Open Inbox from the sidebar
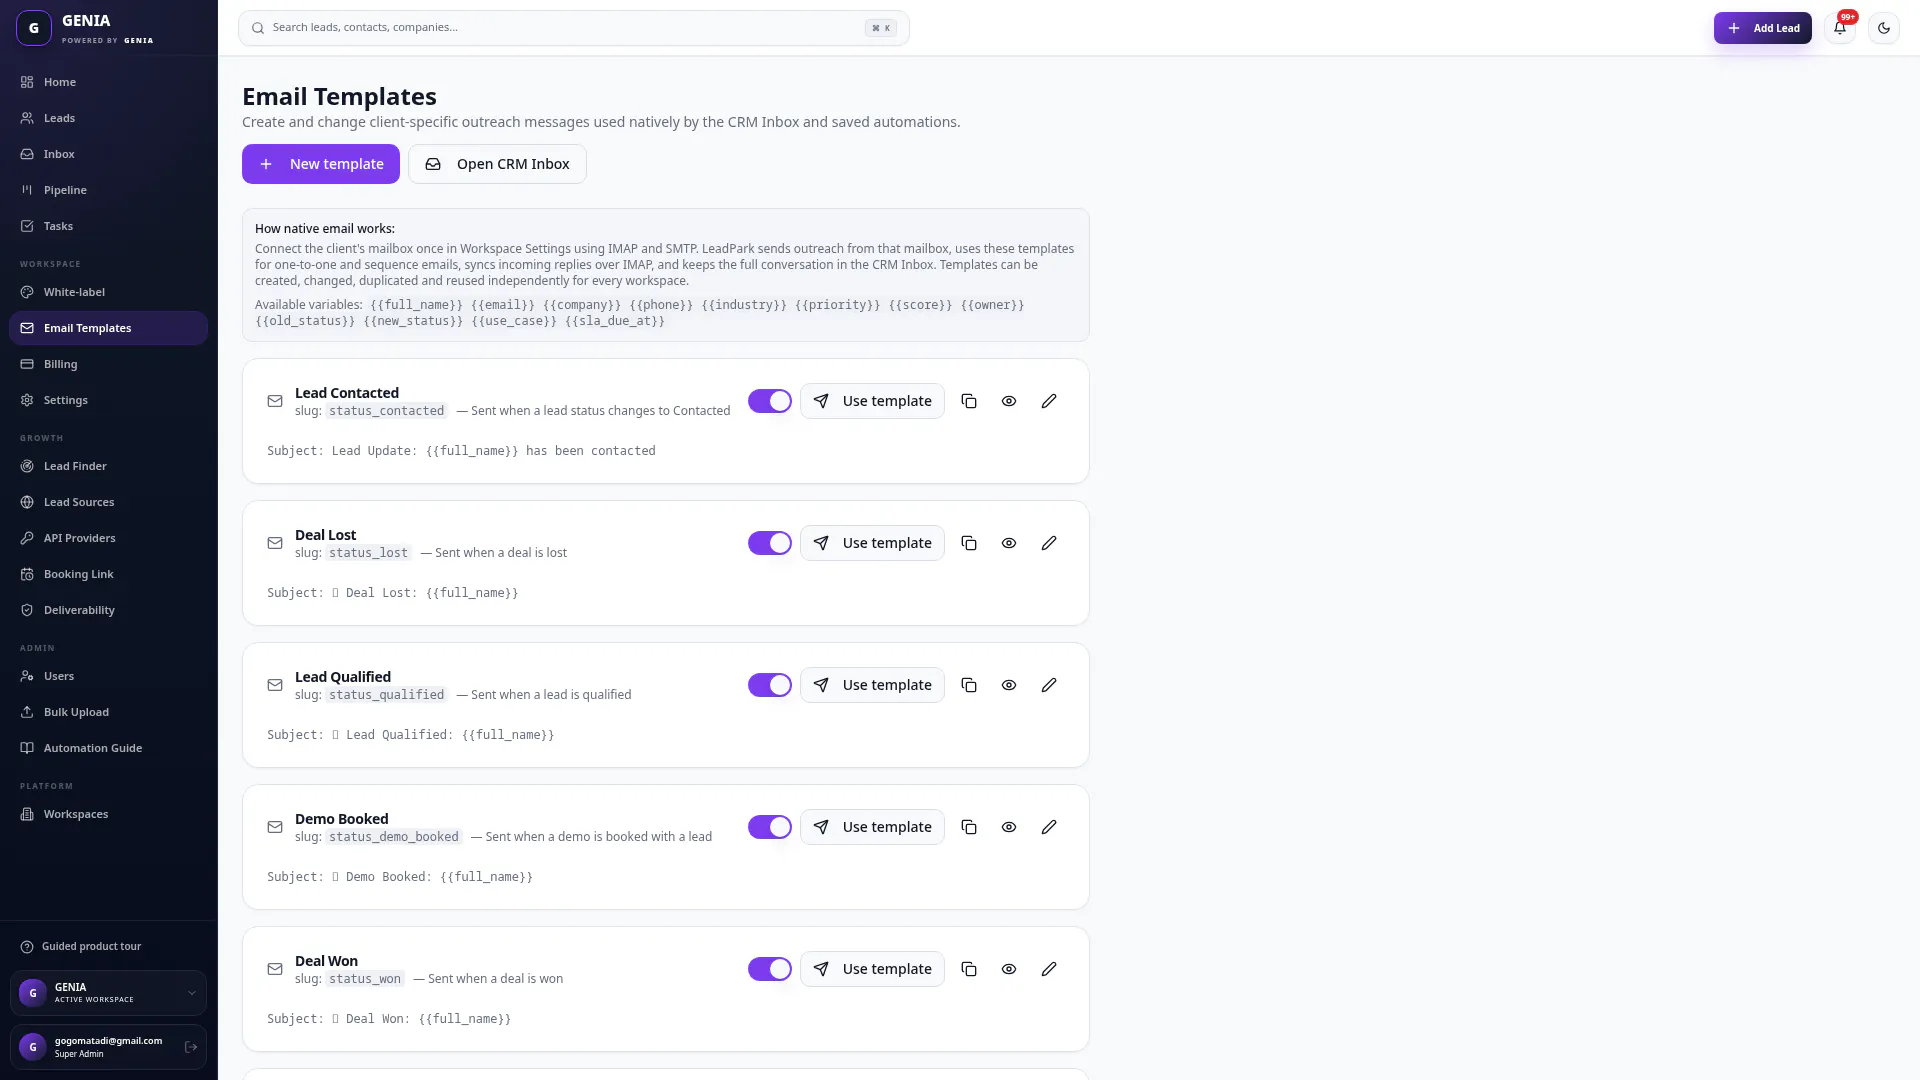 coord(108,154)
